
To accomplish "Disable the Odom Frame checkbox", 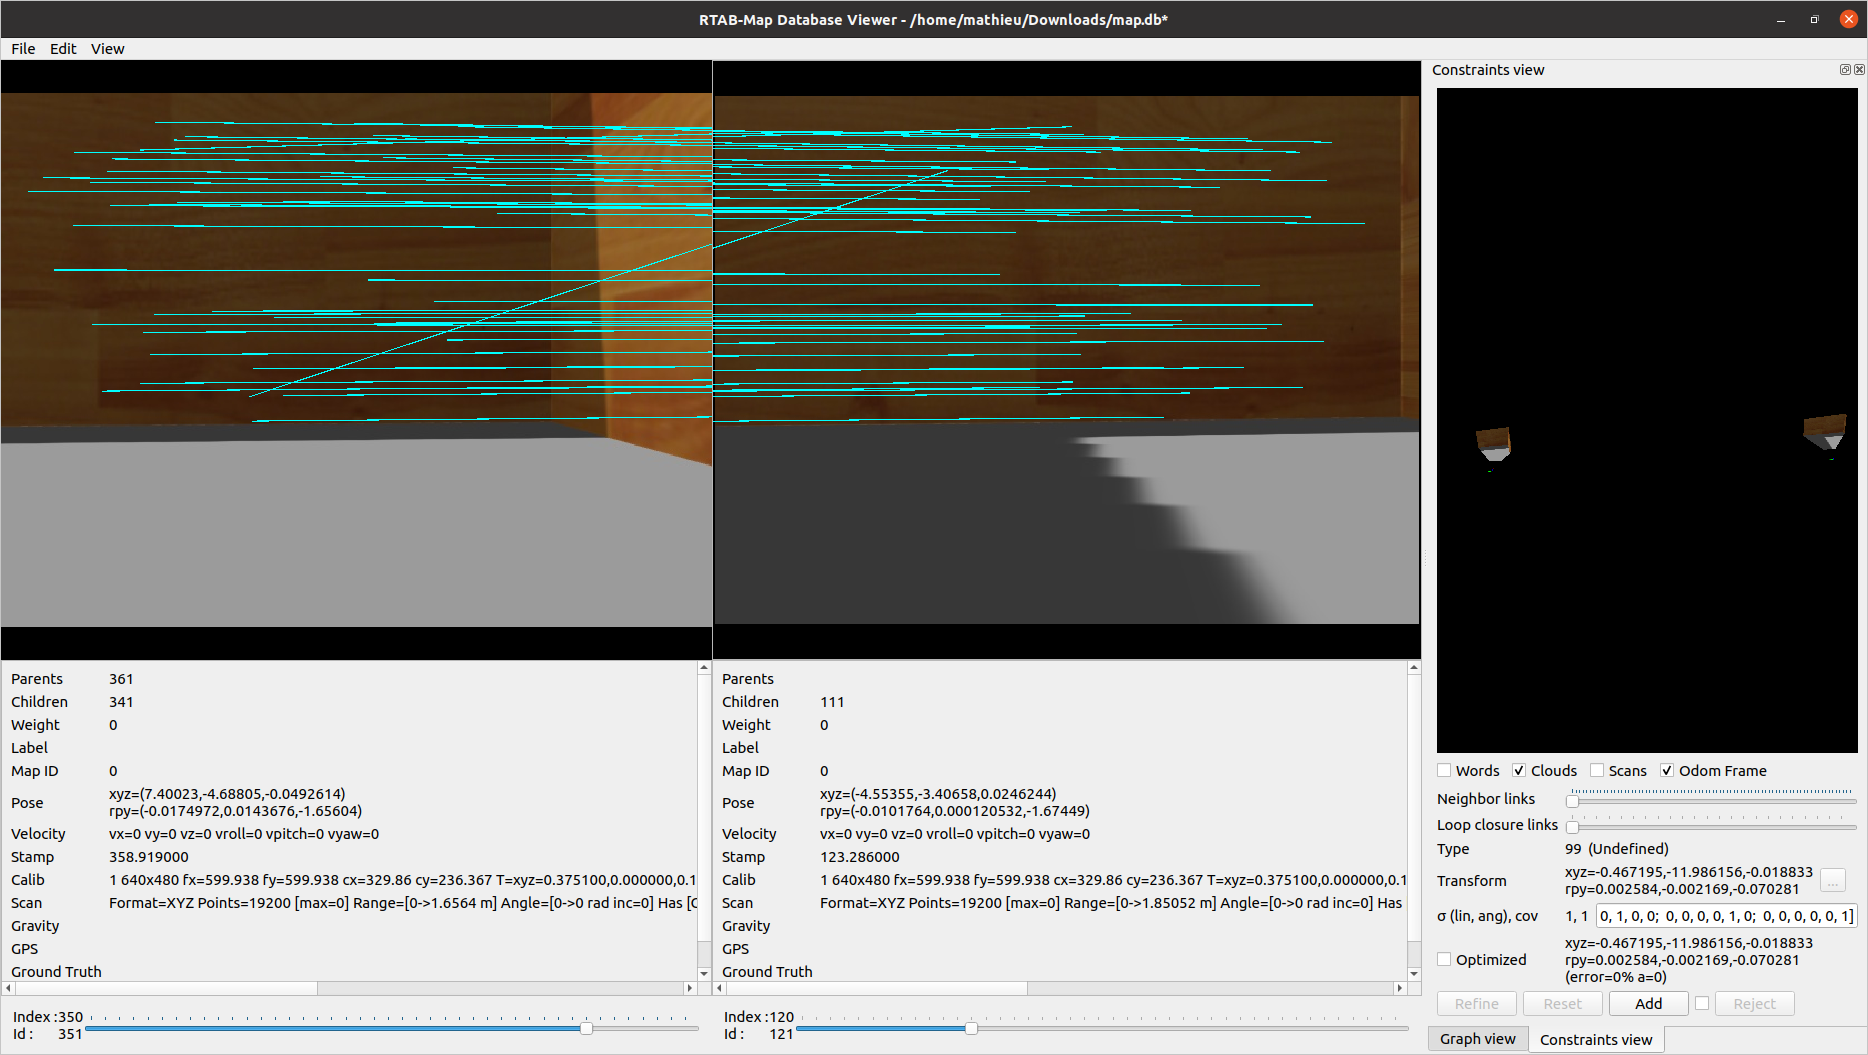I will [1667, 770].
